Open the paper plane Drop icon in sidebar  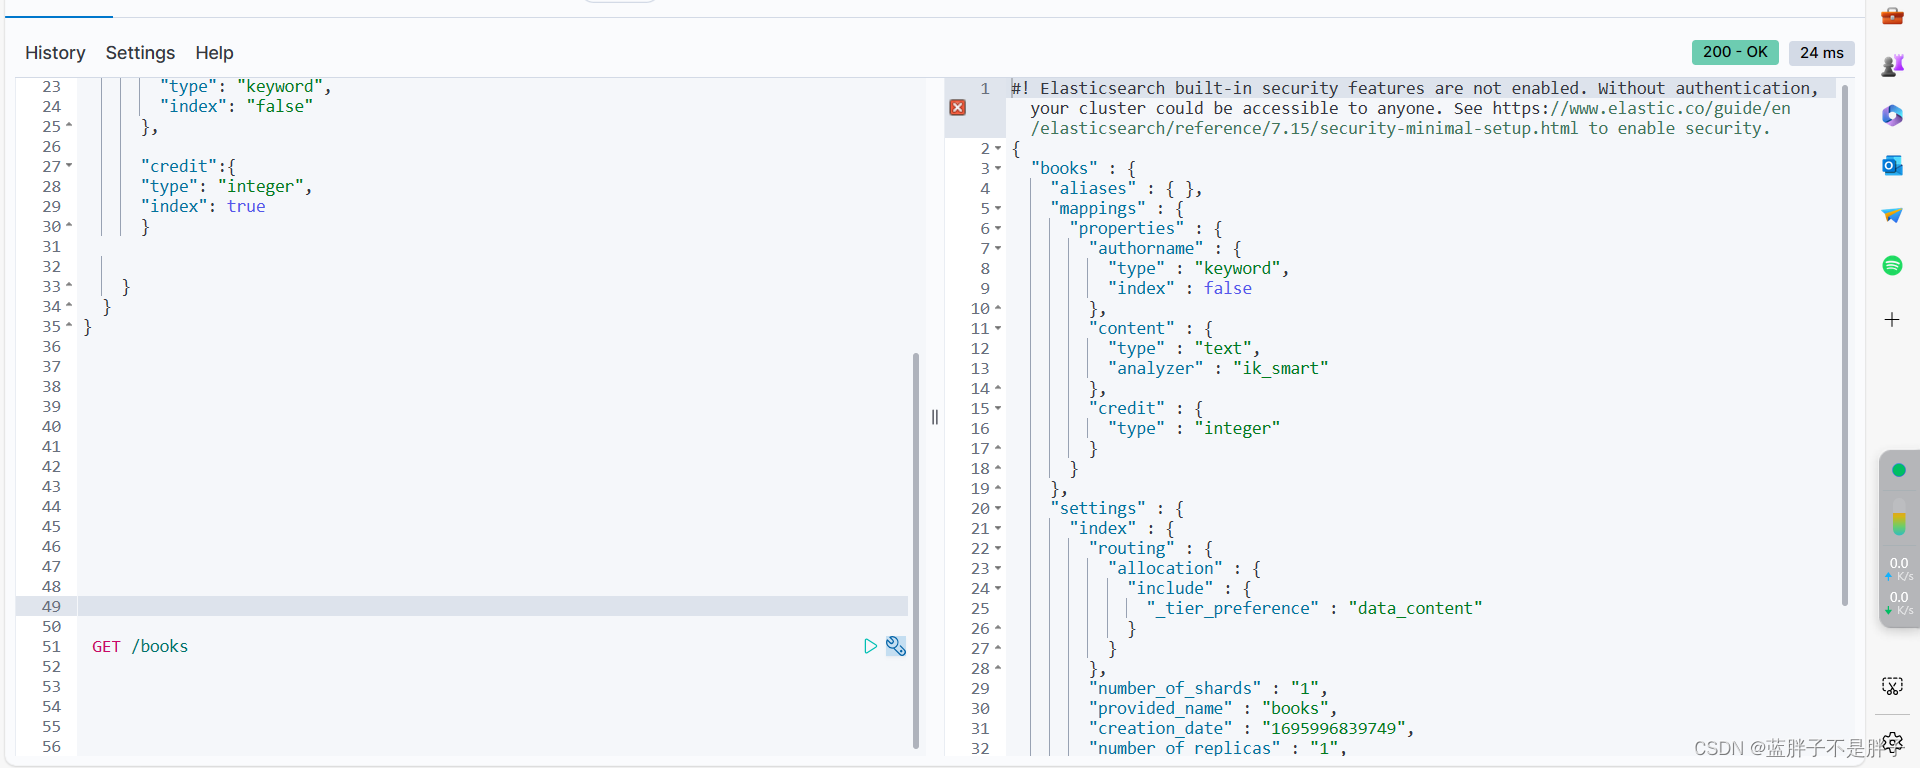[1892, 215]
